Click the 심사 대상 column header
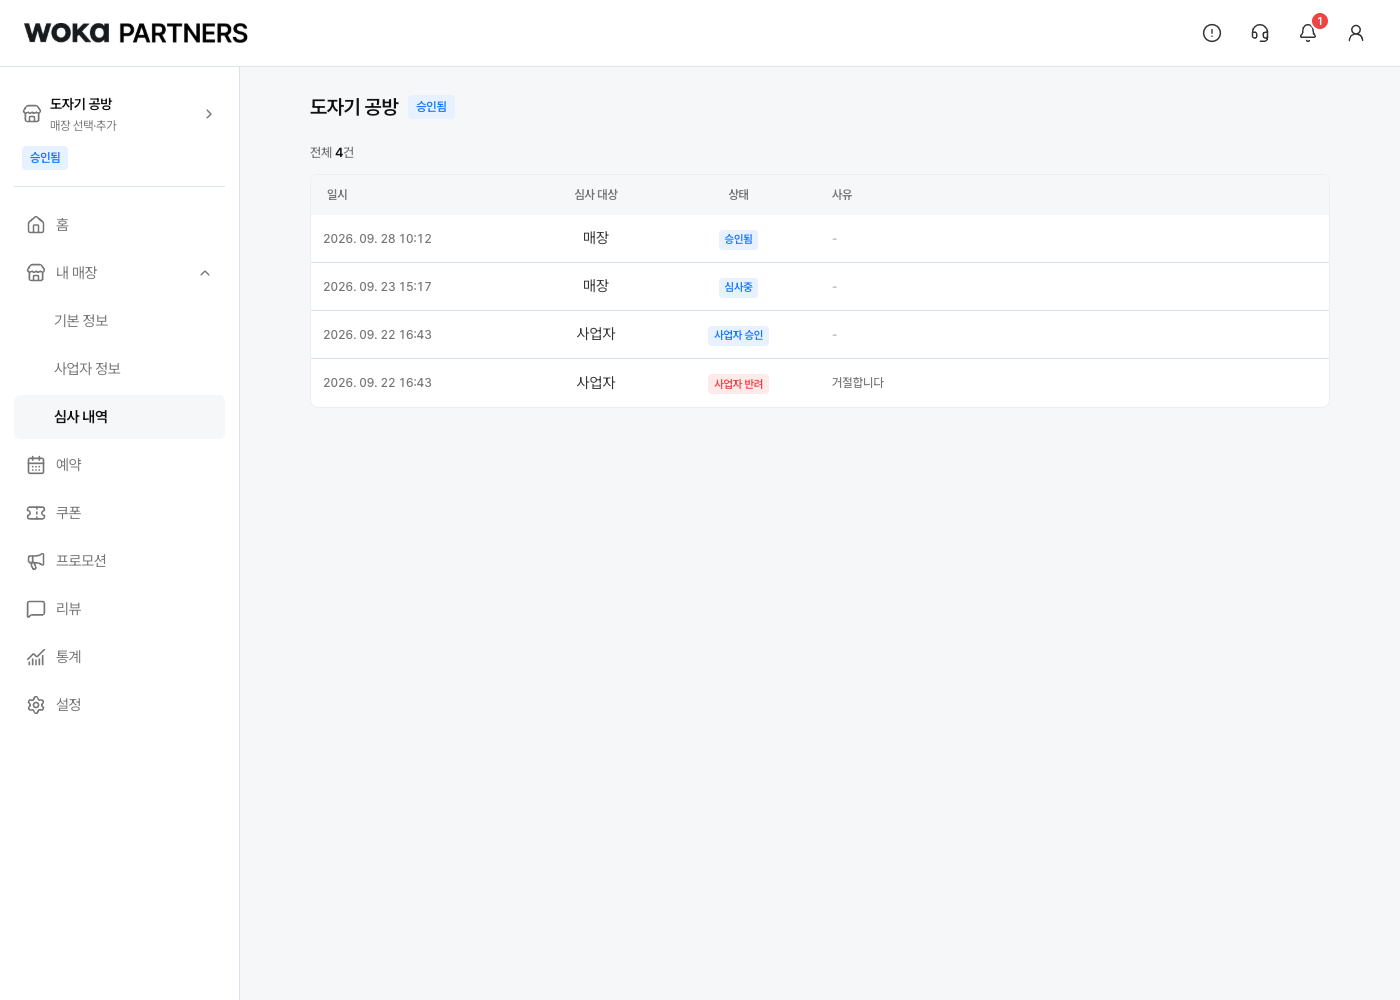Image resolution: width=1400 pixels, height=1000 pixels. coord(596,195)
